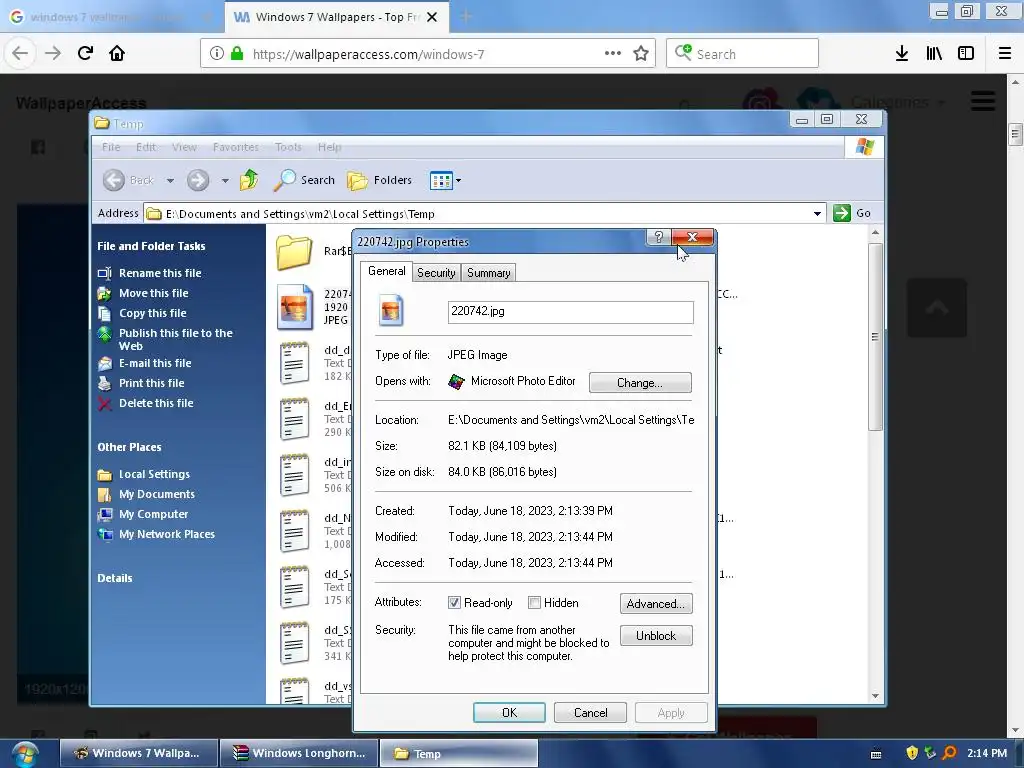Screen dimensions: 1024x768
Task: Click the site information icon in URL bar
Action: [217, 54]
